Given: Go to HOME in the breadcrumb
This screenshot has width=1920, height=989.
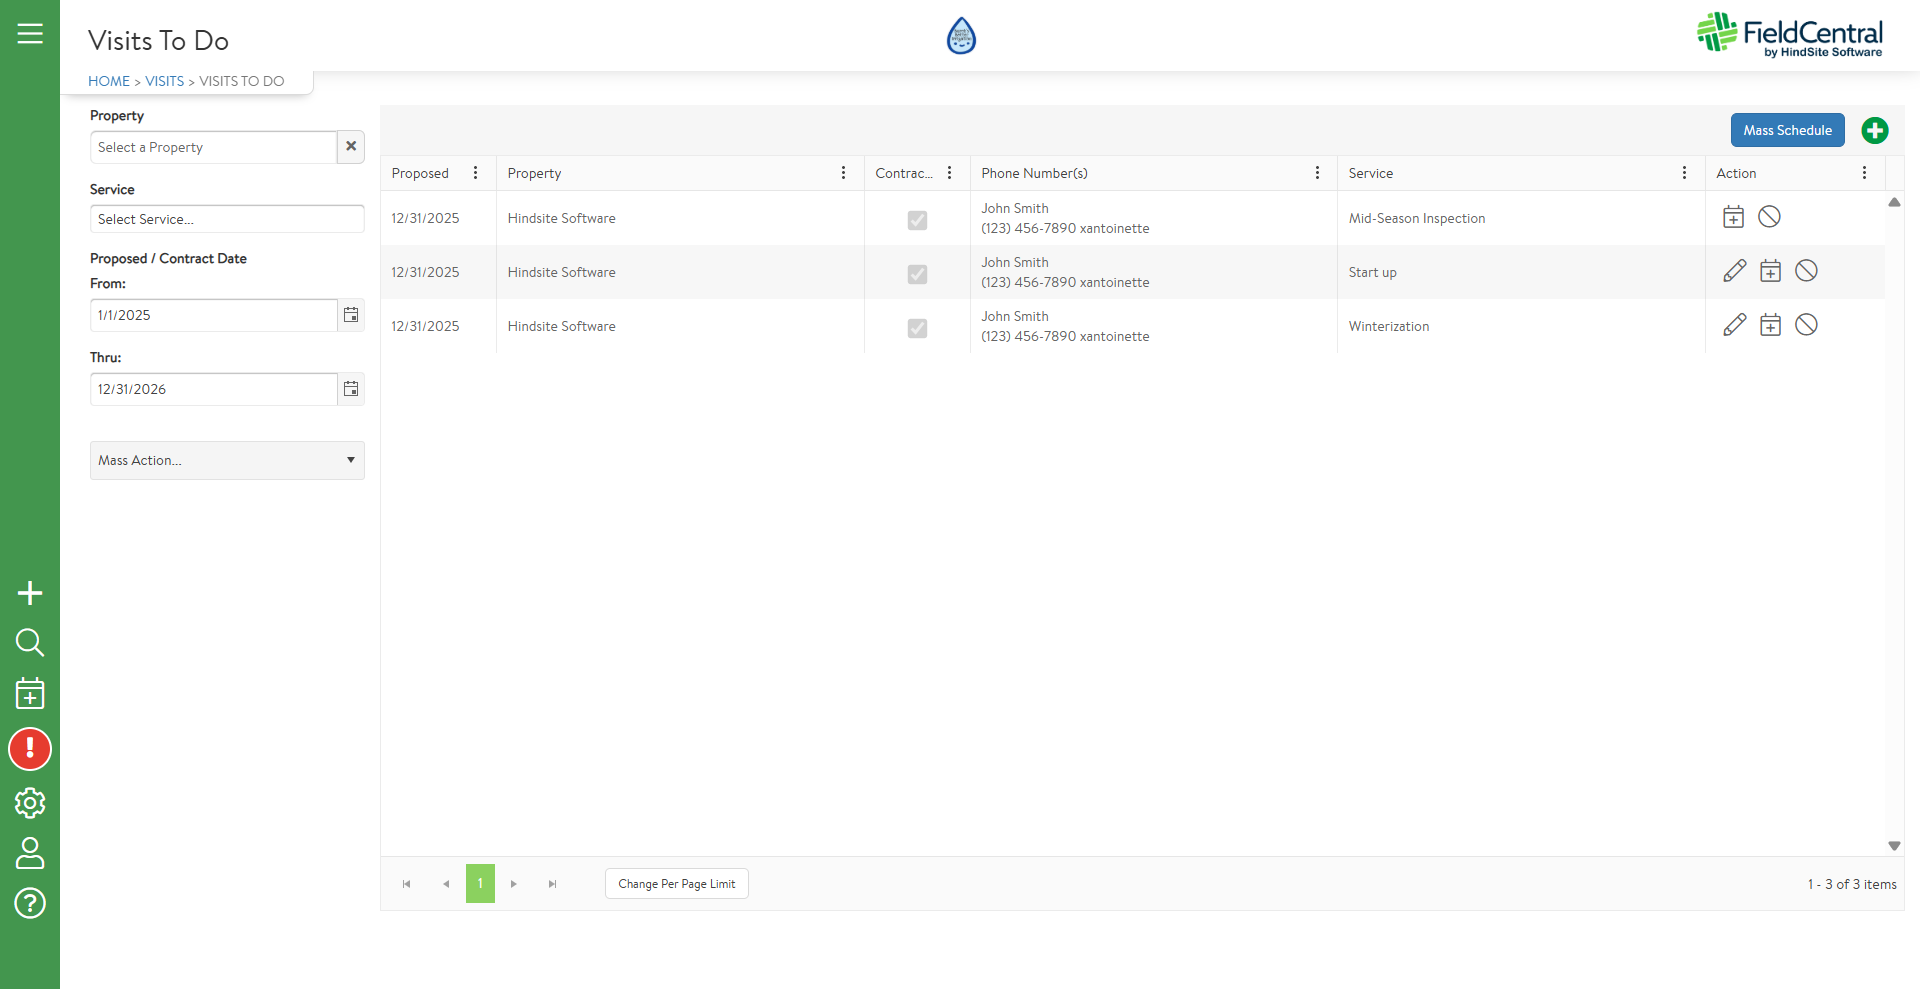Looking at the screenshot, I should tap(109, 81).
